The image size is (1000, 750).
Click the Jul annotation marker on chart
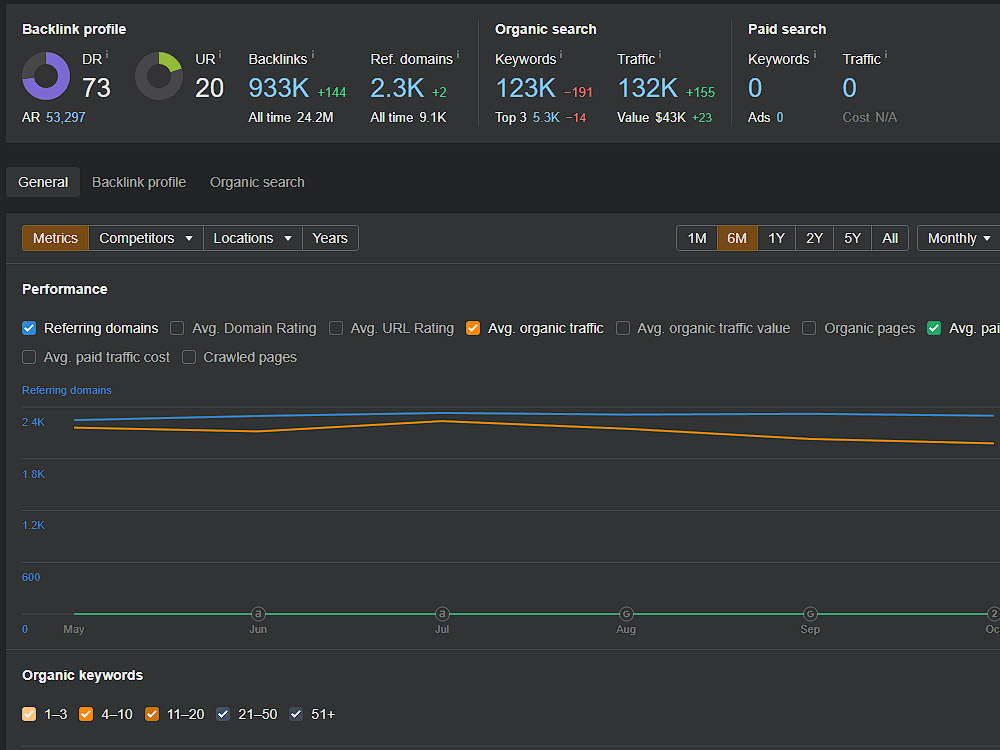(442, 614)
